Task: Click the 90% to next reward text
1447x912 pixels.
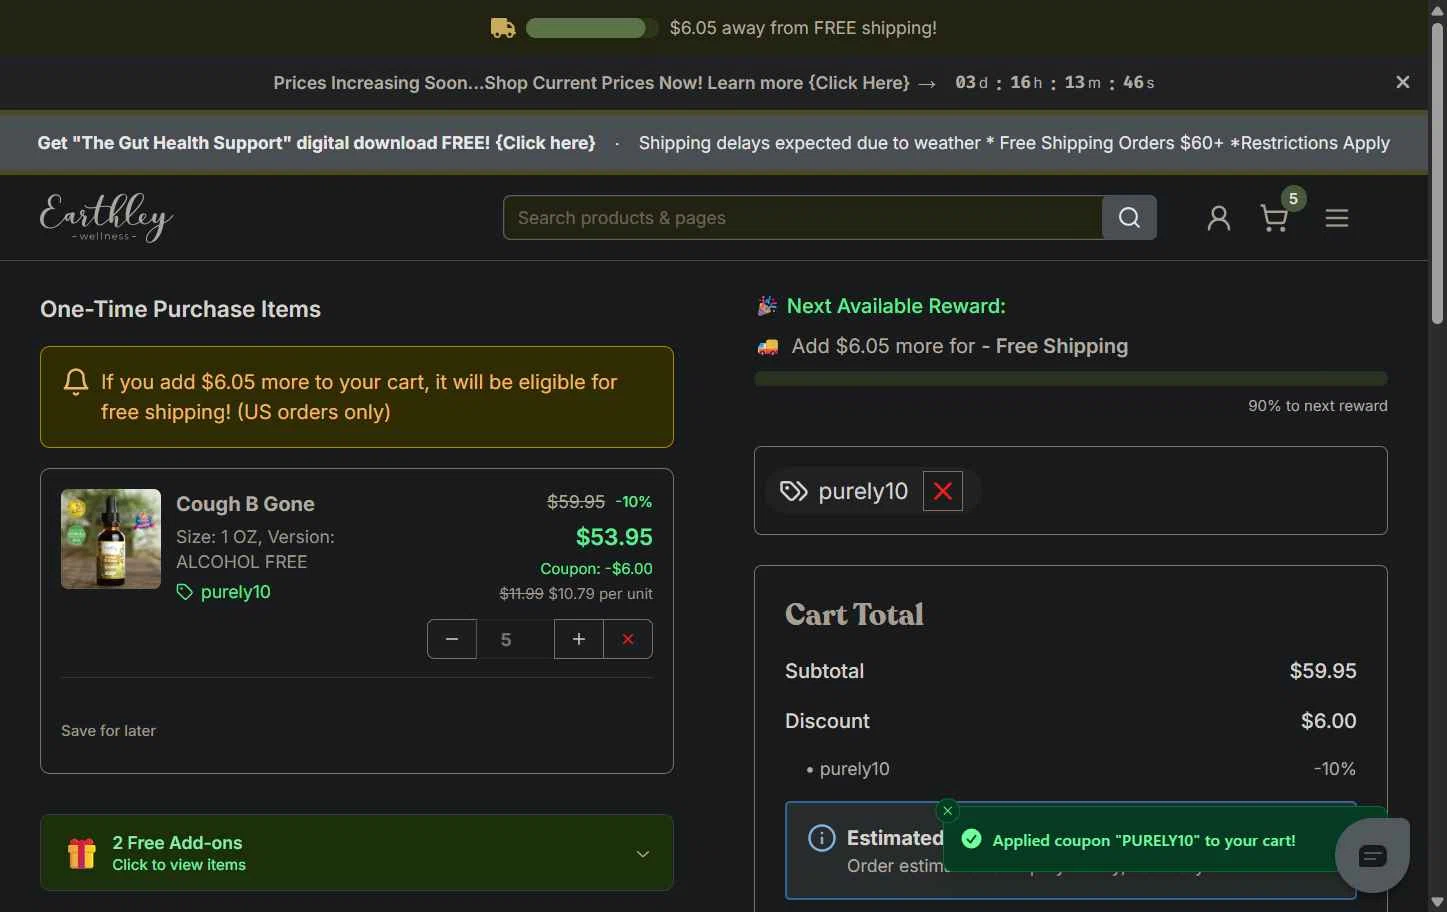Action: click(1318, 406)
